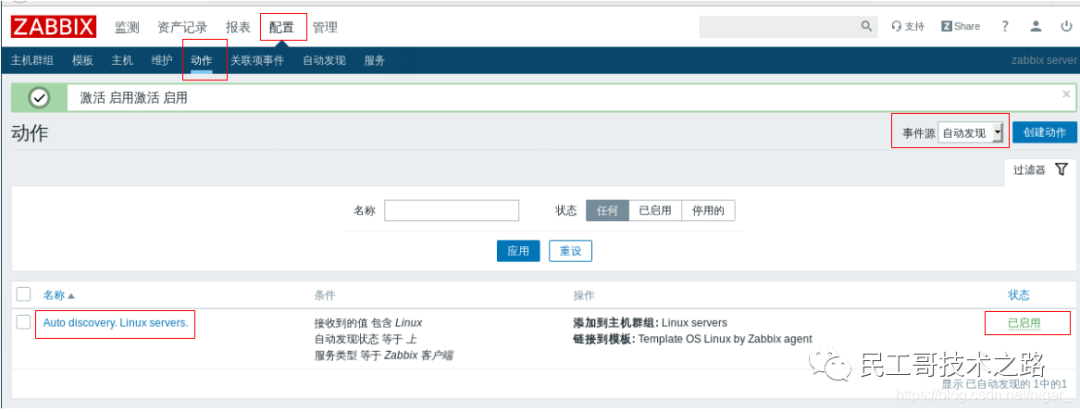The height and width of the screenshot is (412, 1080).
Task: Open the Share link
Action: tap(960, 26)
